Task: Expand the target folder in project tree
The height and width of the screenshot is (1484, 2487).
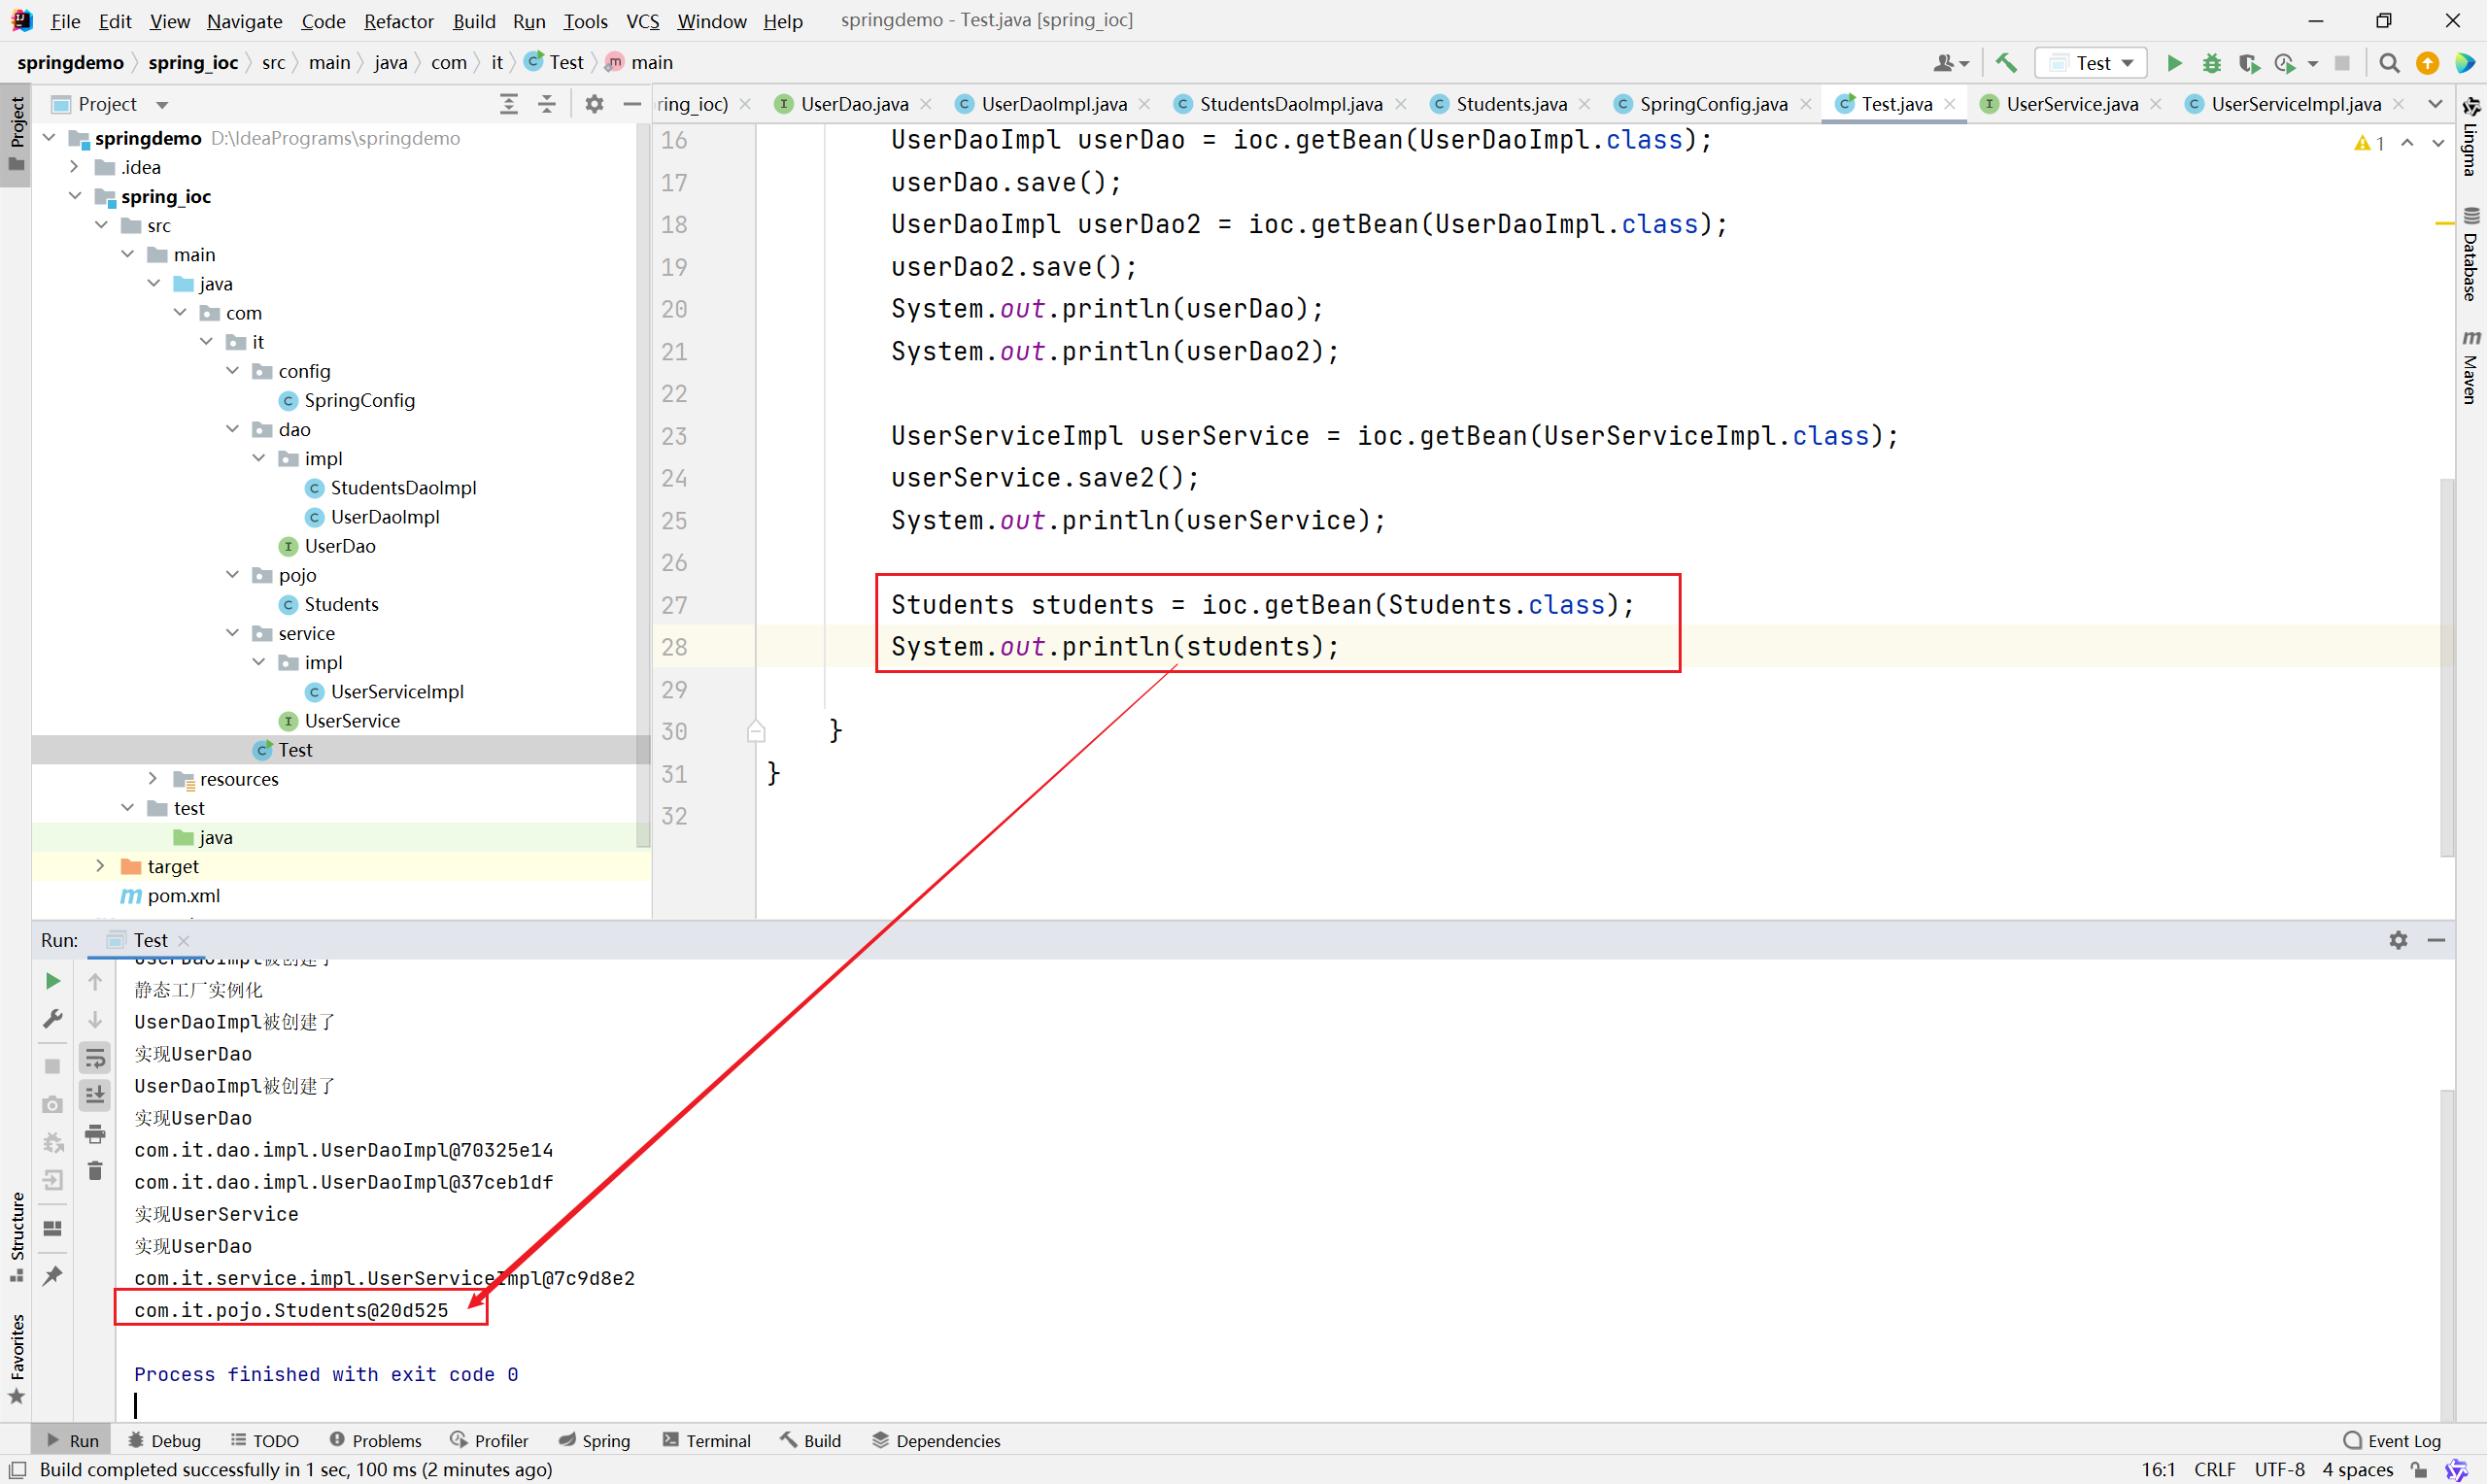Action: point(100,866)
